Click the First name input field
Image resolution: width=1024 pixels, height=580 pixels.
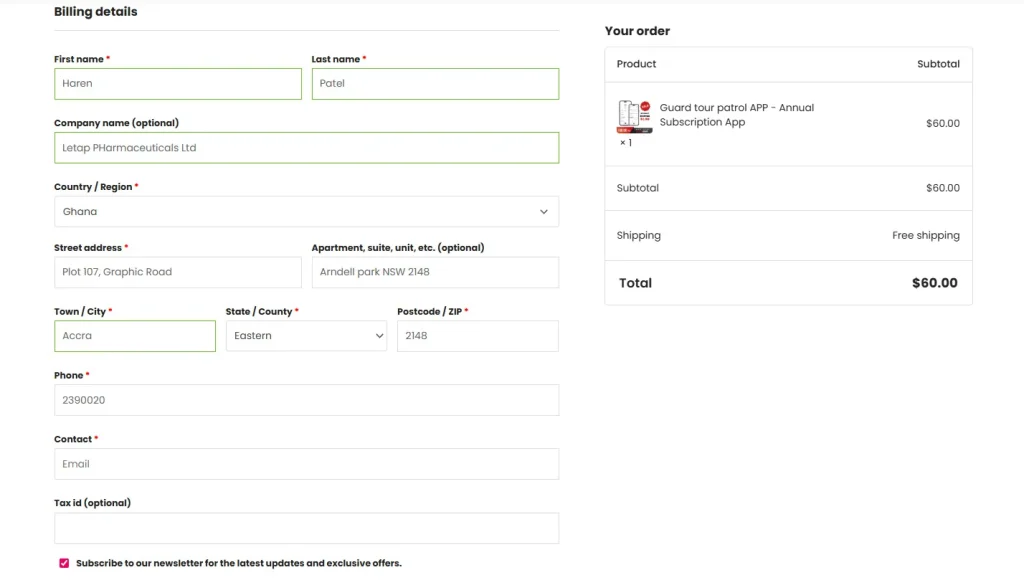click(177, 84)
